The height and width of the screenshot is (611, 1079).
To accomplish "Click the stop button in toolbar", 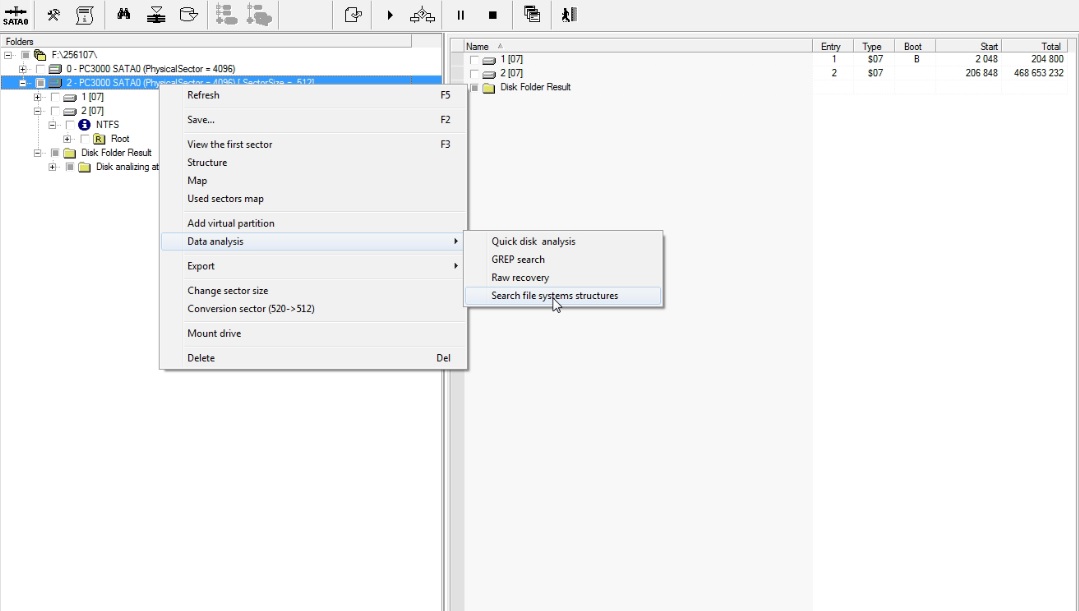I will (x=493, y=15).
